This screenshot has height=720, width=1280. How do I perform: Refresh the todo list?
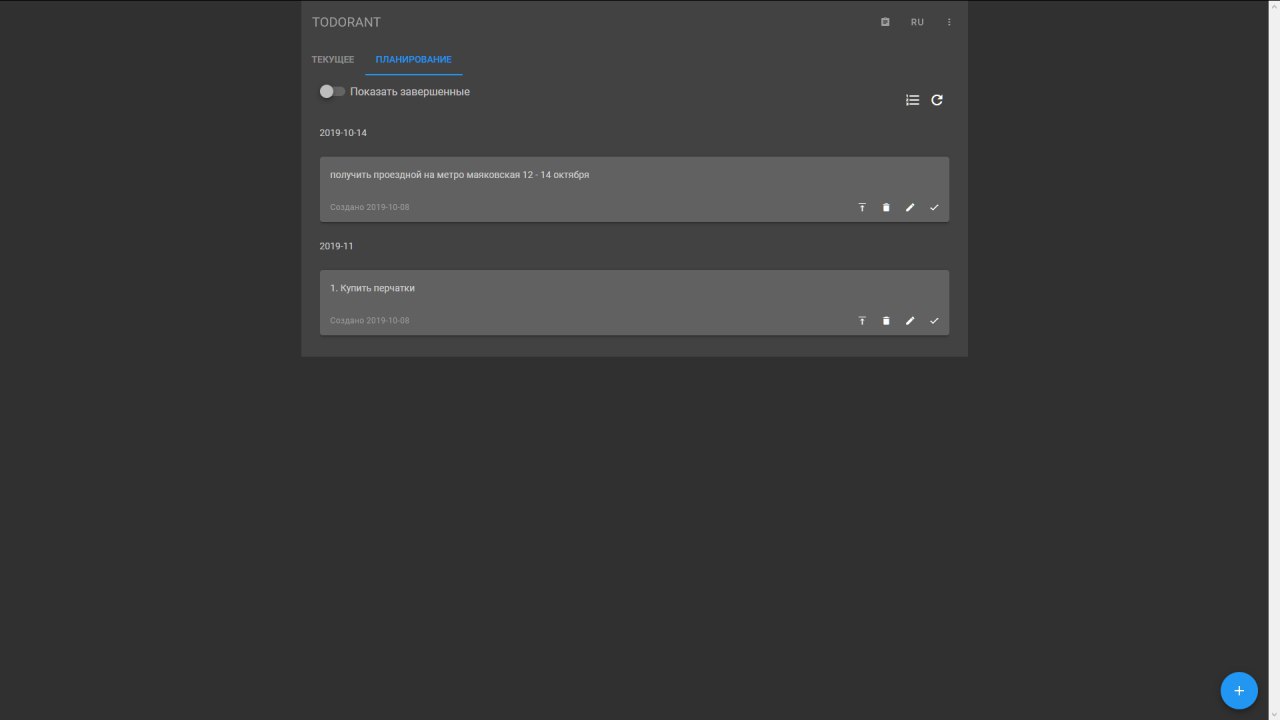937,100
